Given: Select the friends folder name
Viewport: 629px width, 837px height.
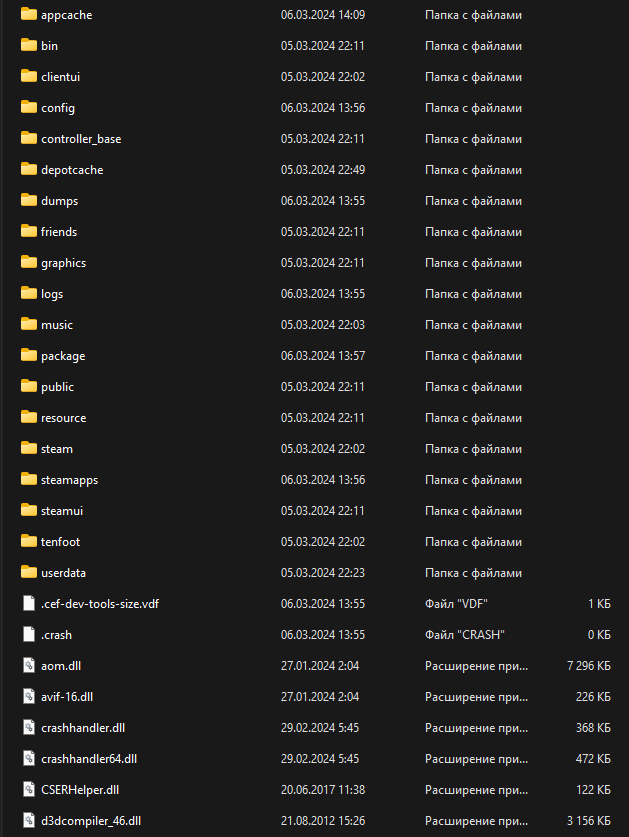Looking at the screenshot, I should [59, 232].
